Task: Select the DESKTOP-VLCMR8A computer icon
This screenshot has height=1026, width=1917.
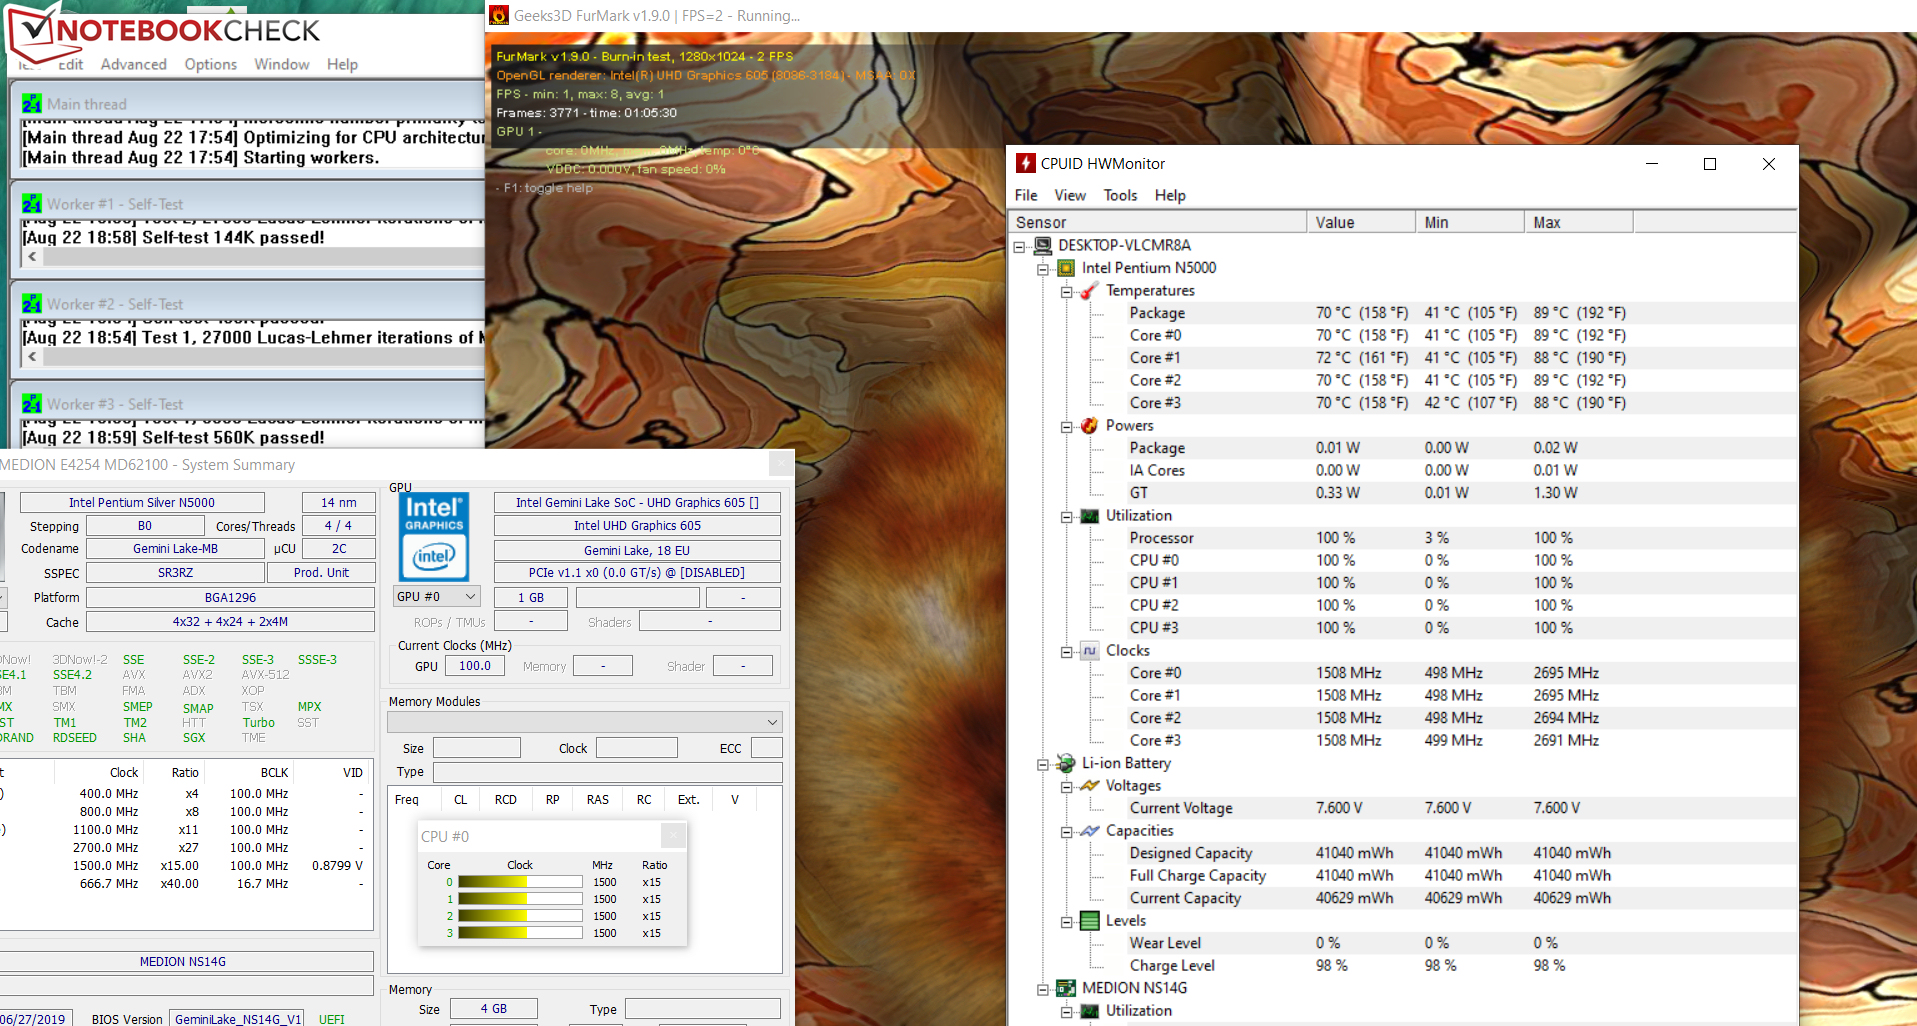Action: pyautogui.click(x=1043, y=245)
